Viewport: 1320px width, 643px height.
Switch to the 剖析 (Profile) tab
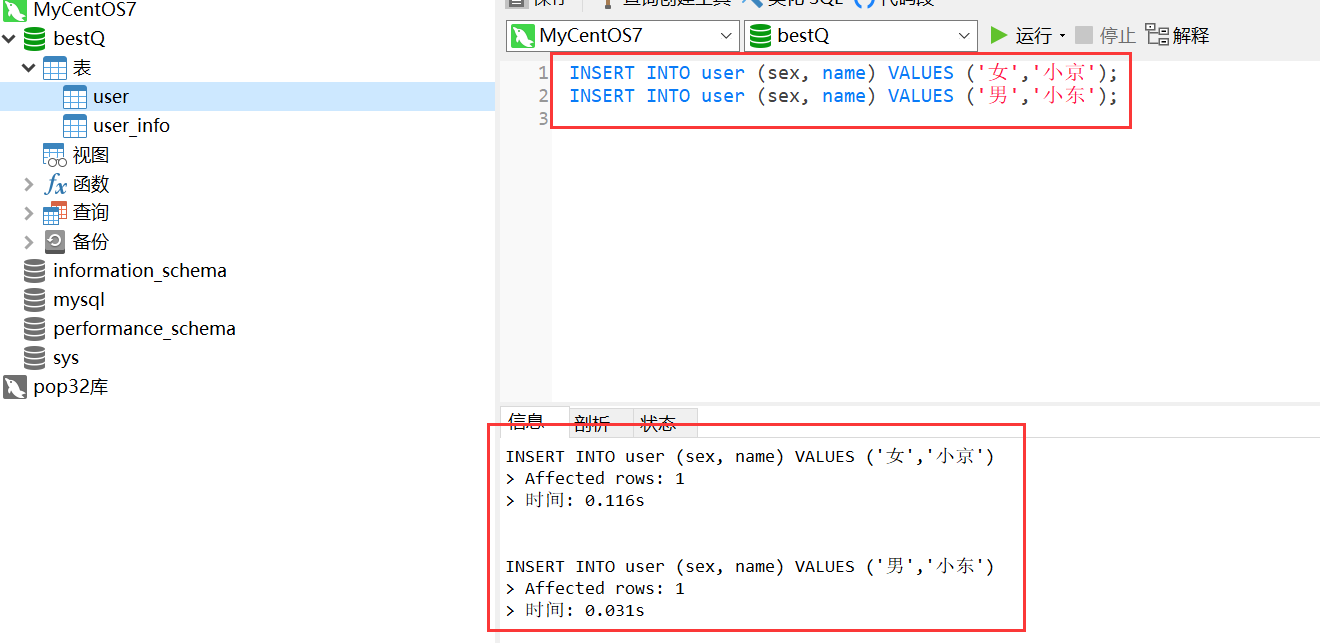coord(601,423)
